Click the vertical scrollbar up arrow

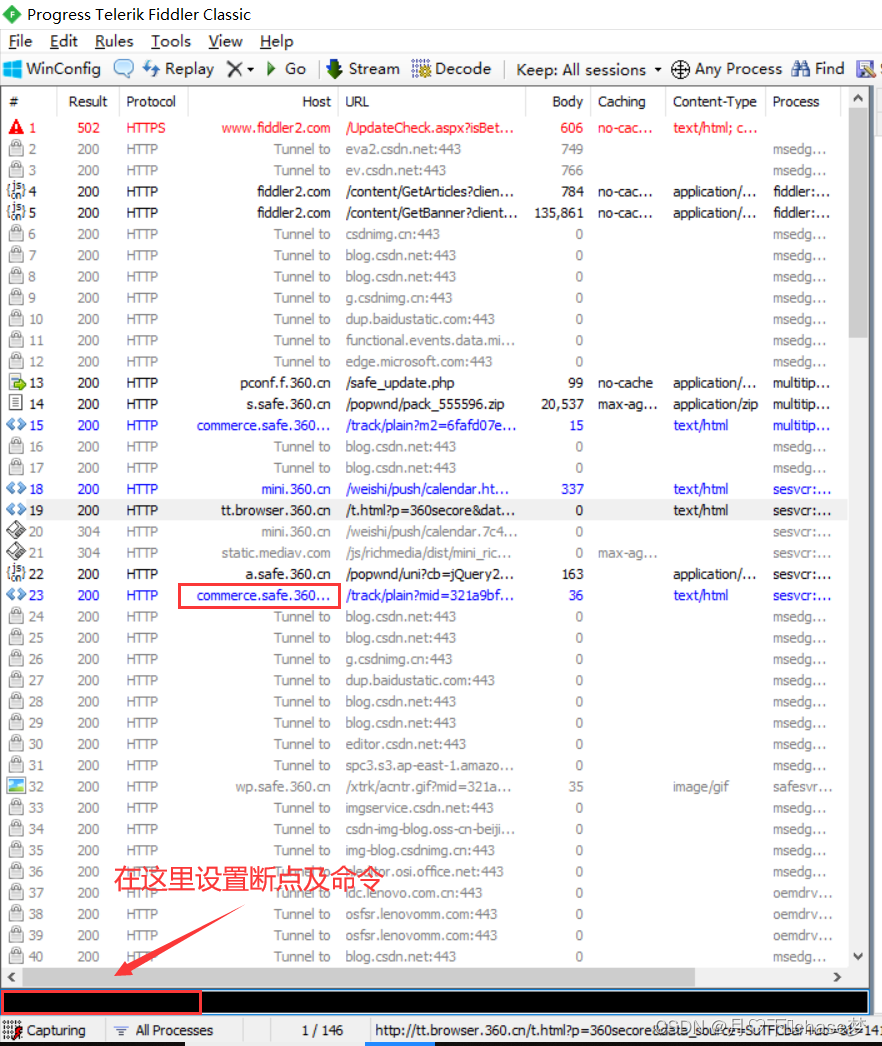click(858, 99)
